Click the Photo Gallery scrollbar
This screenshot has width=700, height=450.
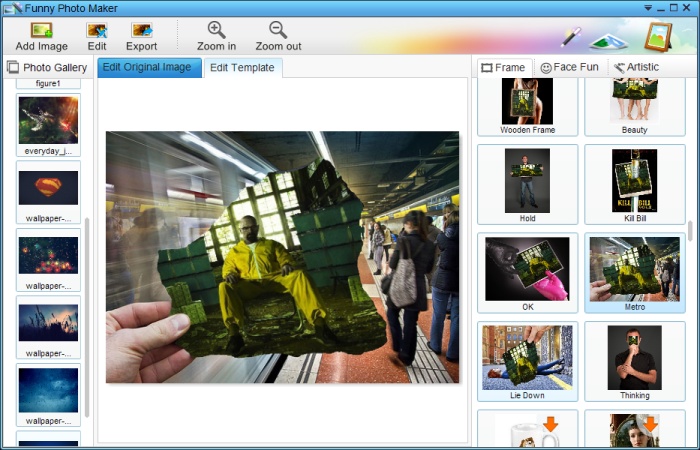(x=87, y=317)
